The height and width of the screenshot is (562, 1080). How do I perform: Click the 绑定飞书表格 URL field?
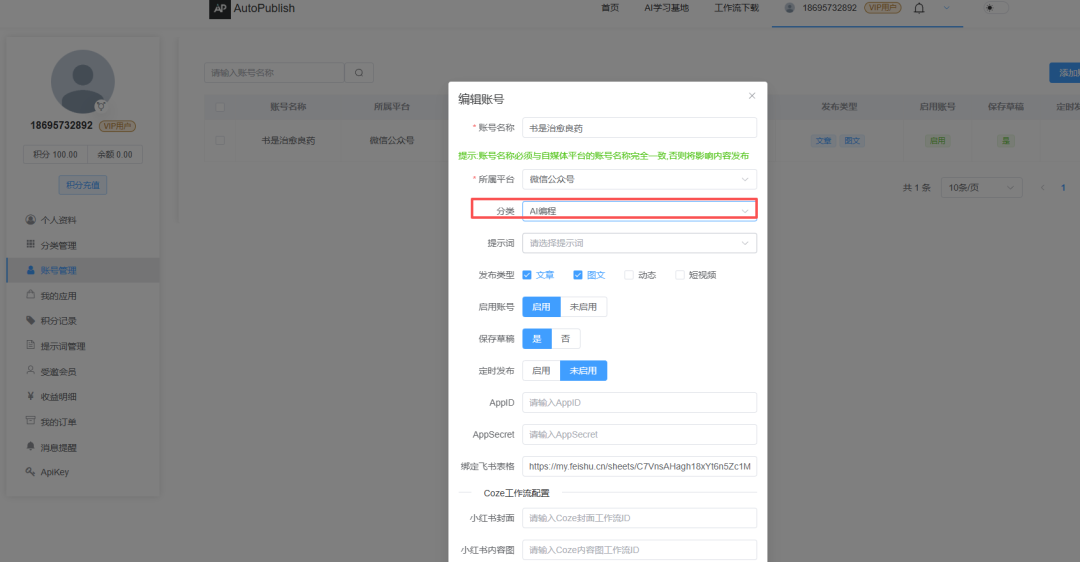639,466
